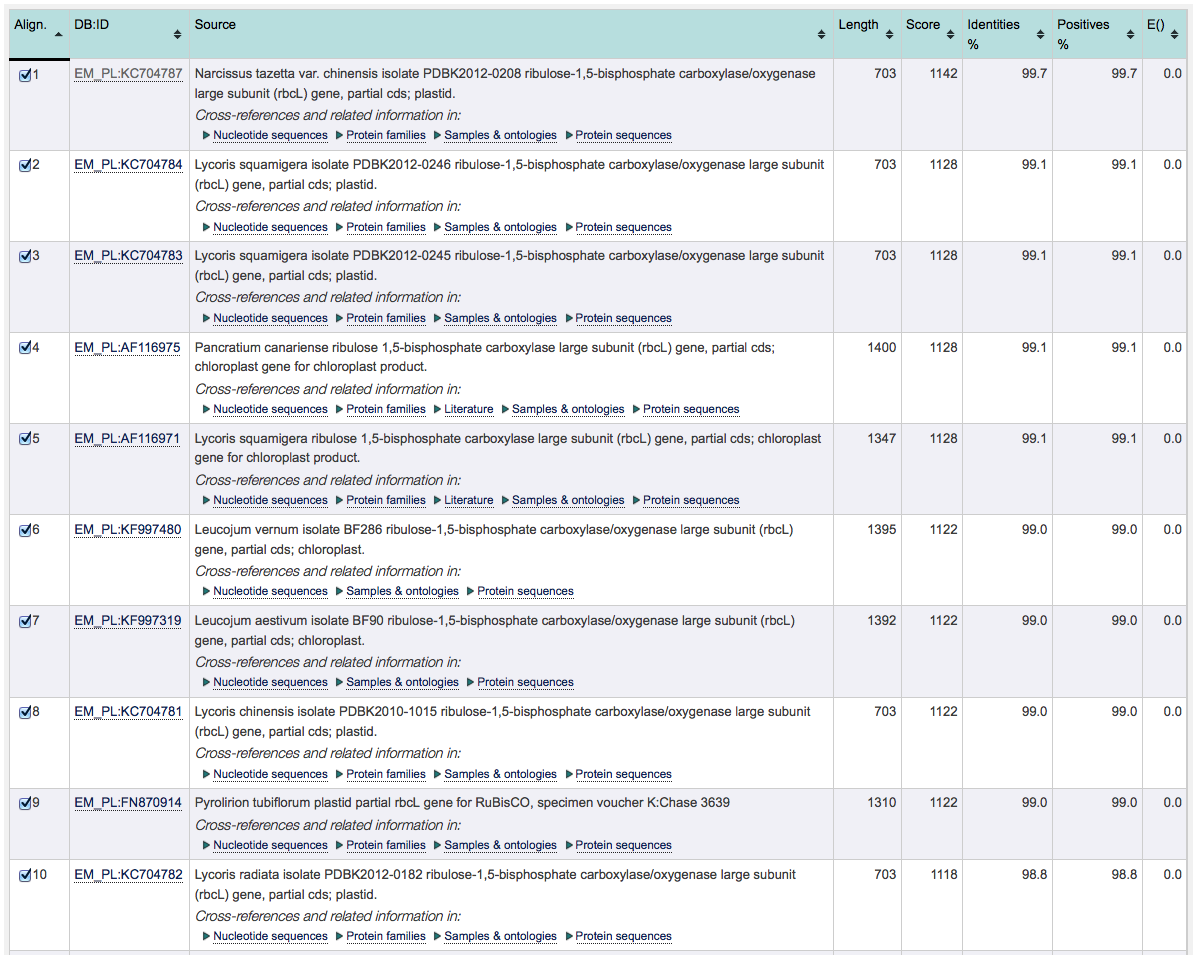Click Protein families link under KC704784
Image resolution: width=1197 pixels, height=955 pixels.
(x=385, y=227)
